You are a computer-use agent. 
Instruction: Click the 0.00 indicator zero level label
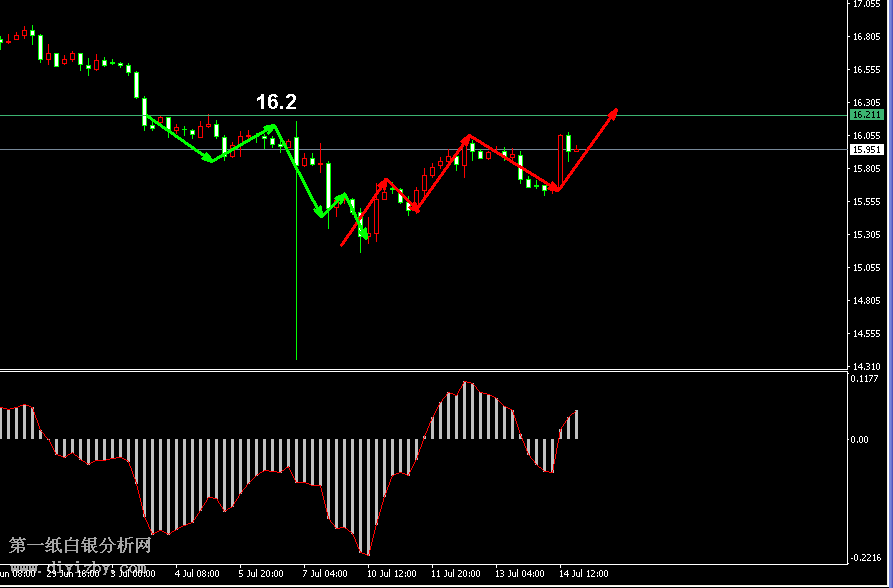(860, 439)
